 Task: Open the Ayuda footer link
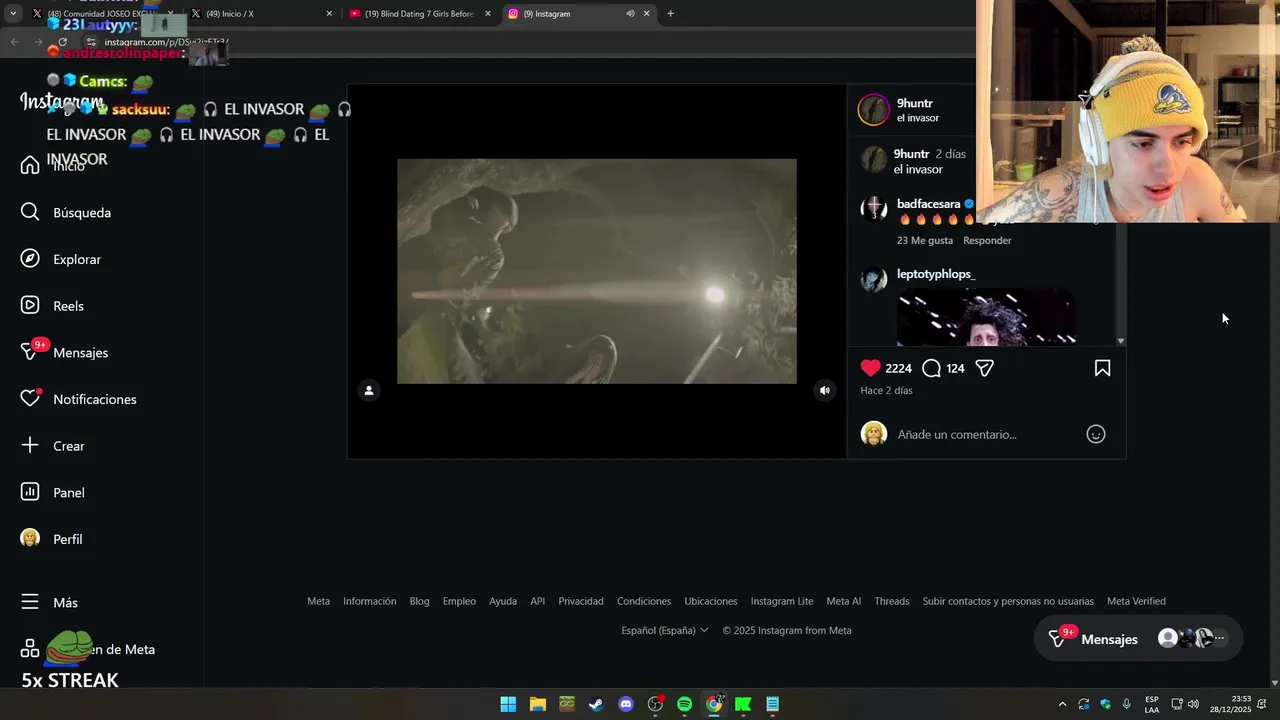503,601
